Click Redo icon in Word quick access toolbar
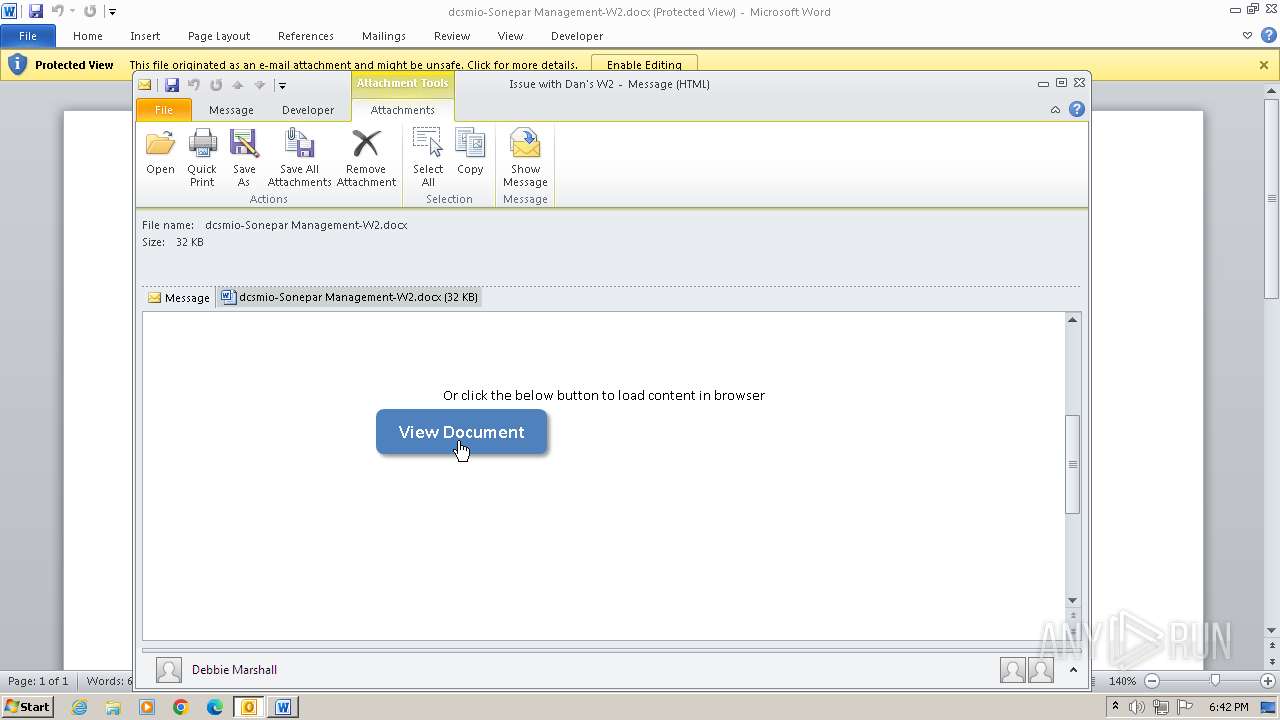 pyautogui.click(x=90, y=11)
